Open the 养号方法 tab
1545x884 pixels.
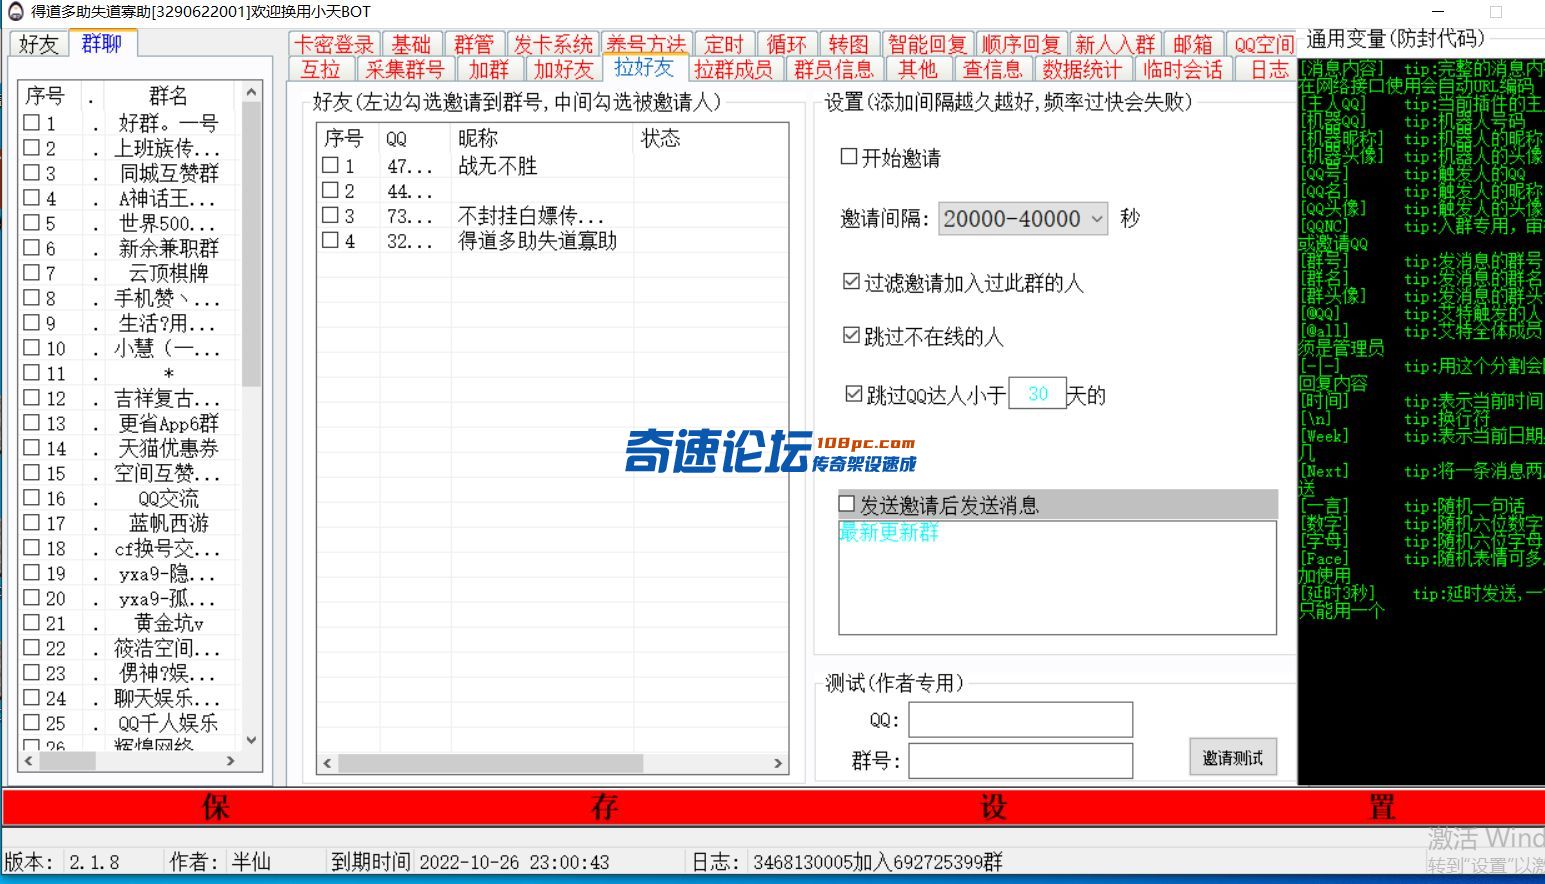tap(645, 44)
